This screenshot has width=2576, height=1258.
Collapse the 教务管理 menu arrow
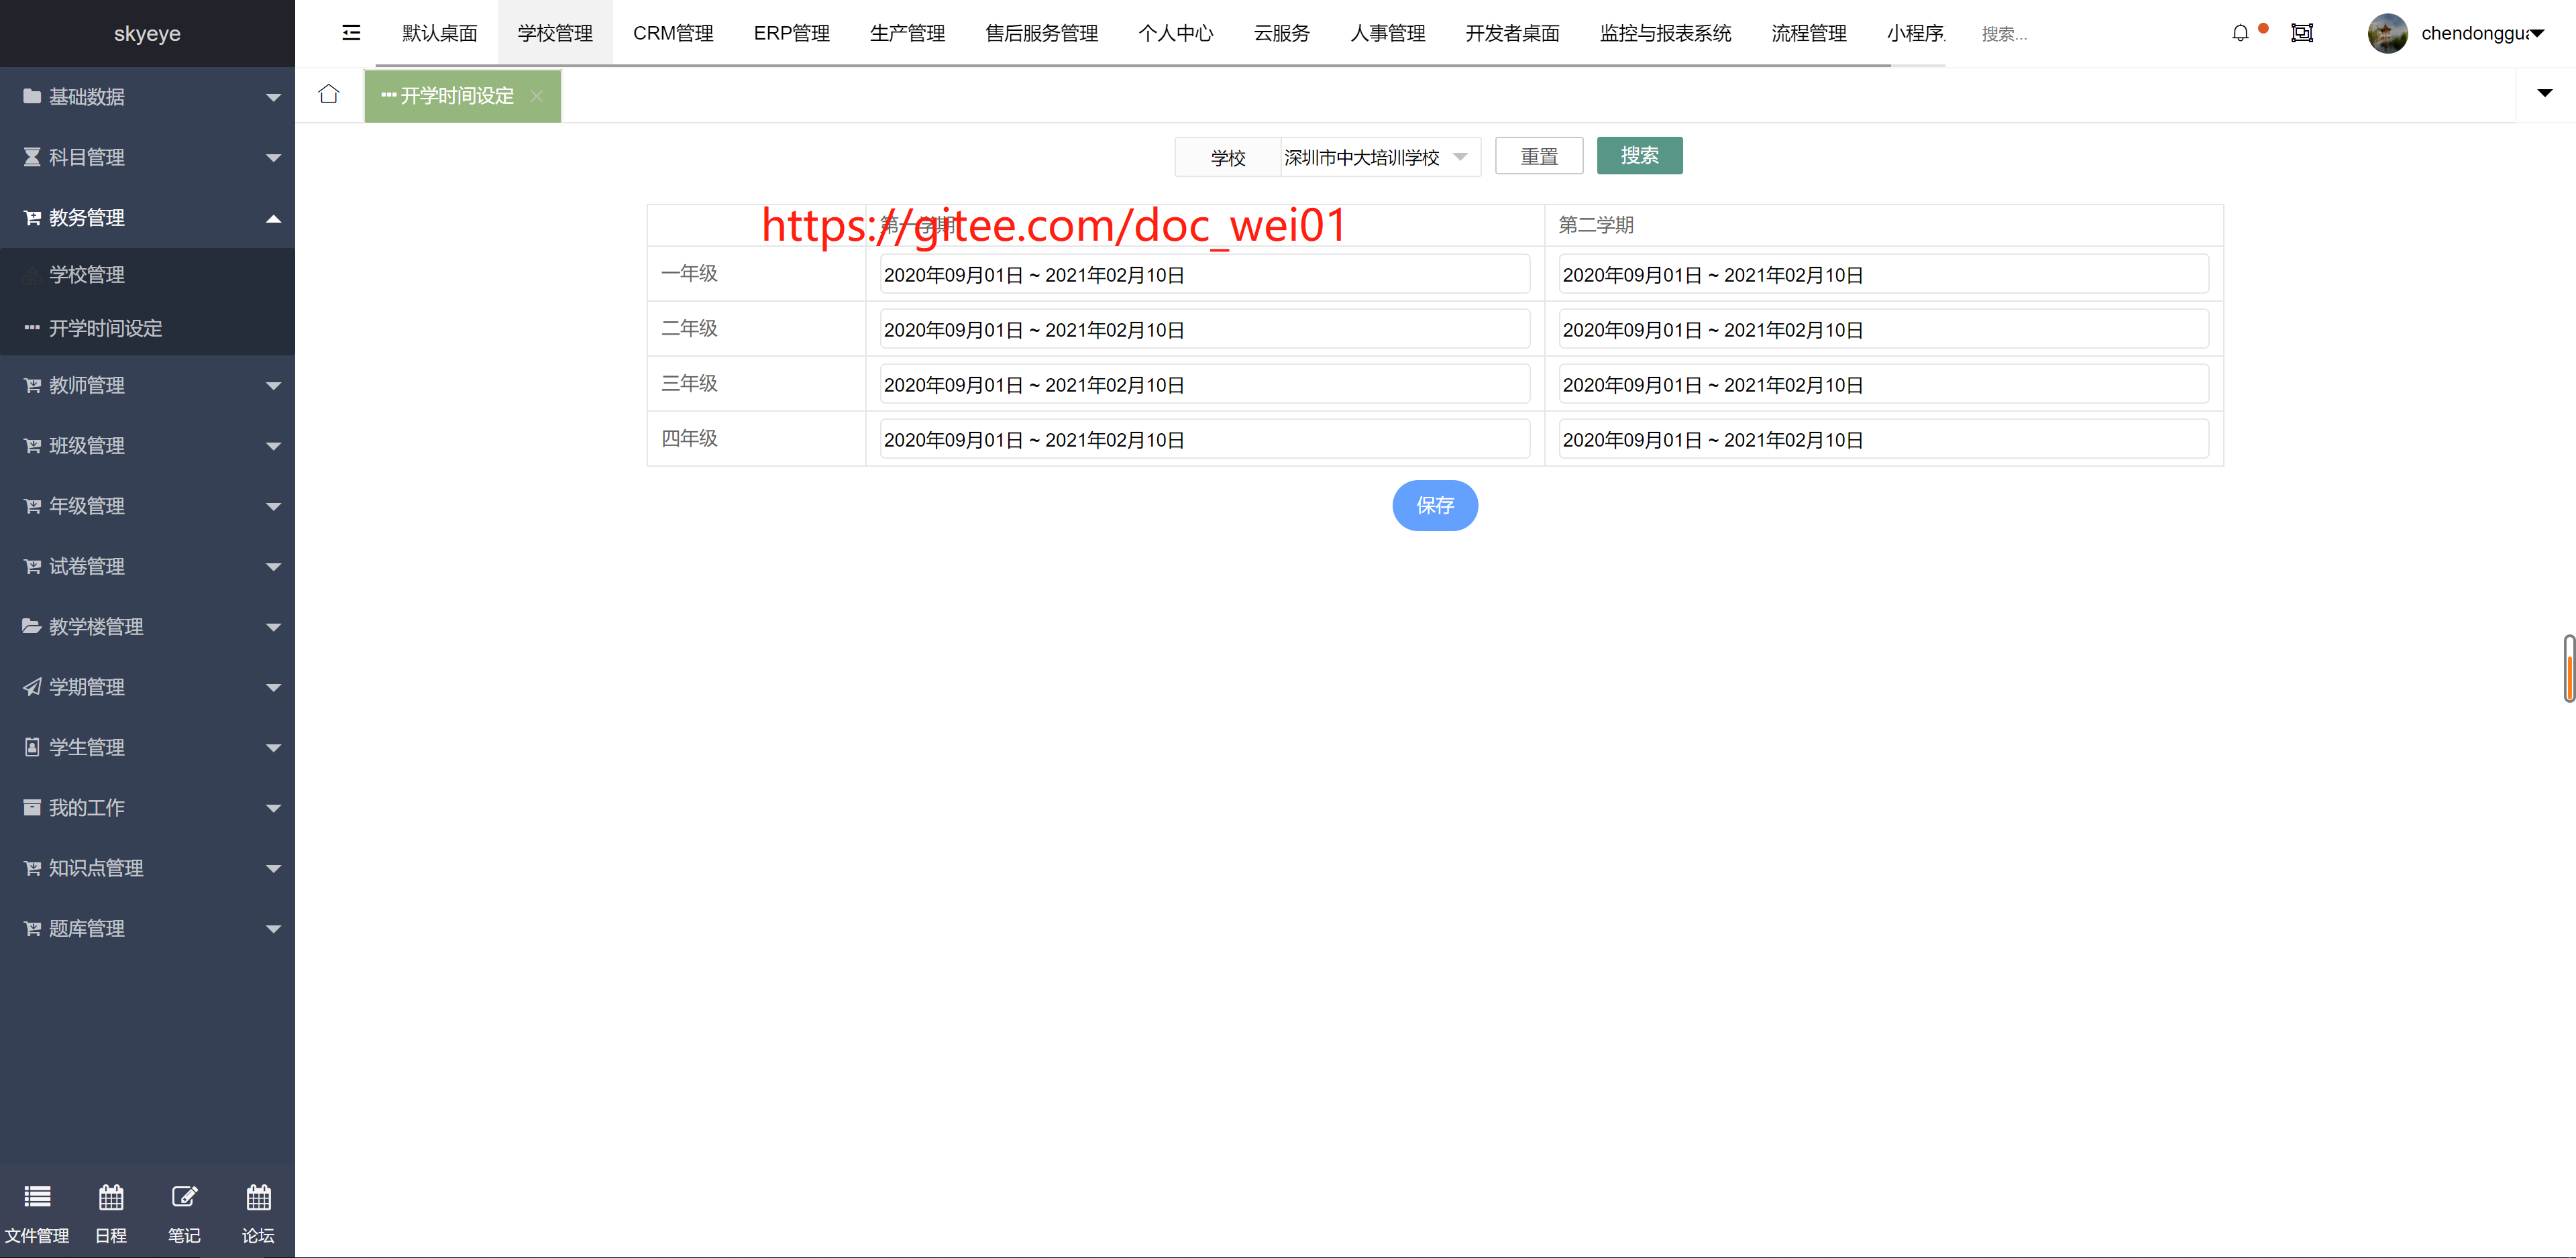coord(273,218)
